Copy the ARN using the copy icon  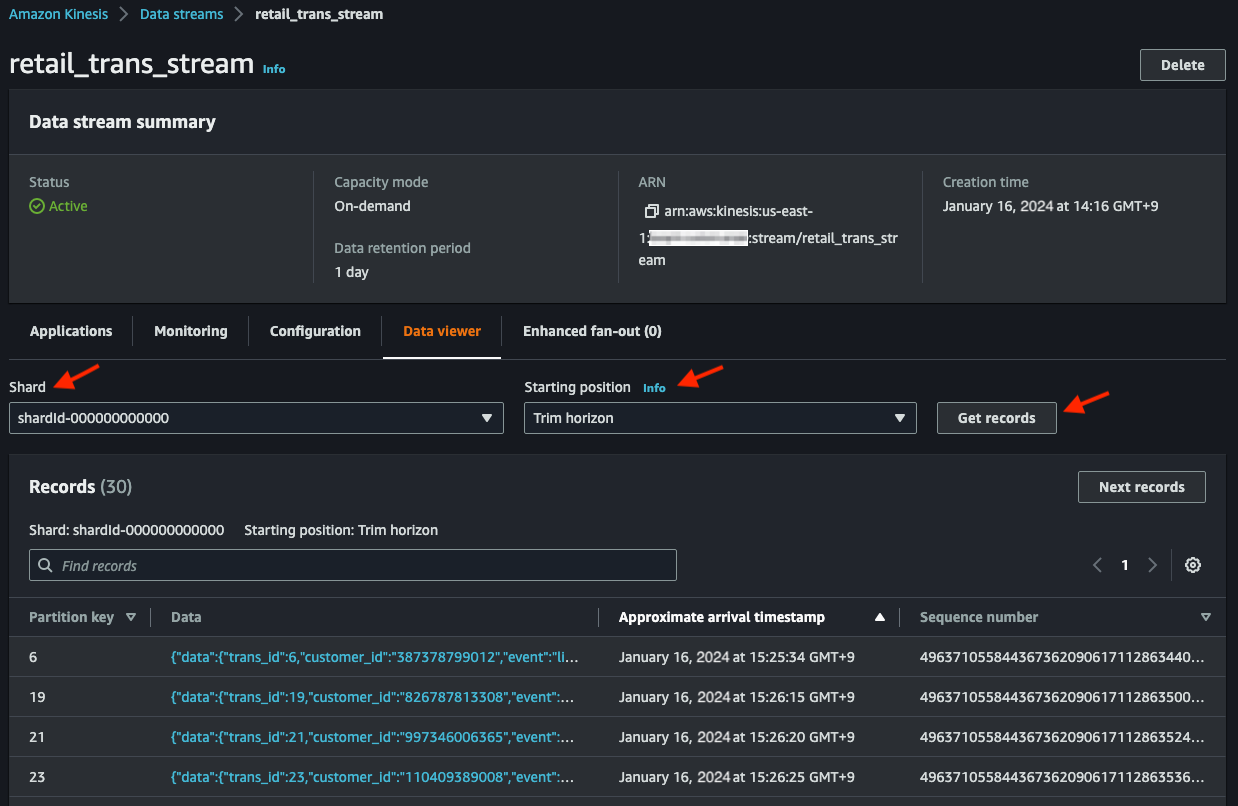click(x=651, y=212)
